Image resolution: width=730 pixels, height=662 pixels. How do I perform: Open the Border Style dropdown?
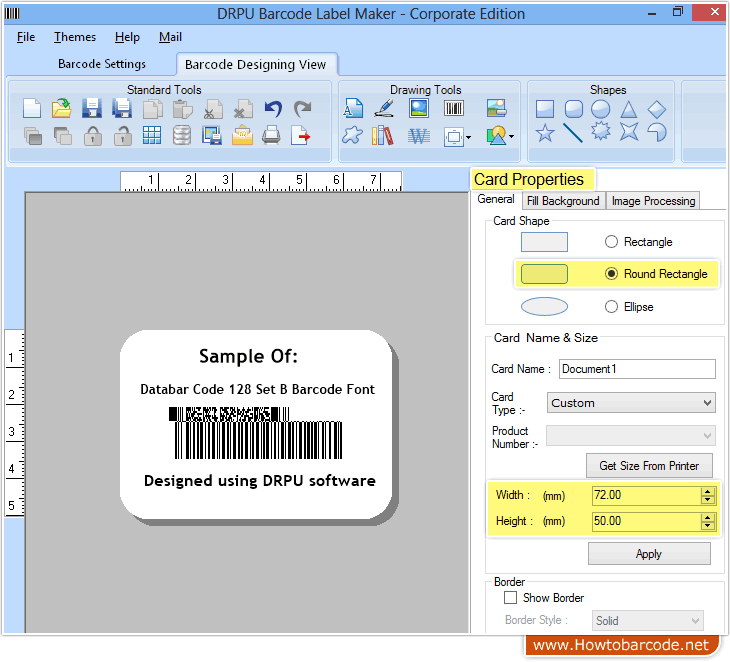tap(648, 621)
